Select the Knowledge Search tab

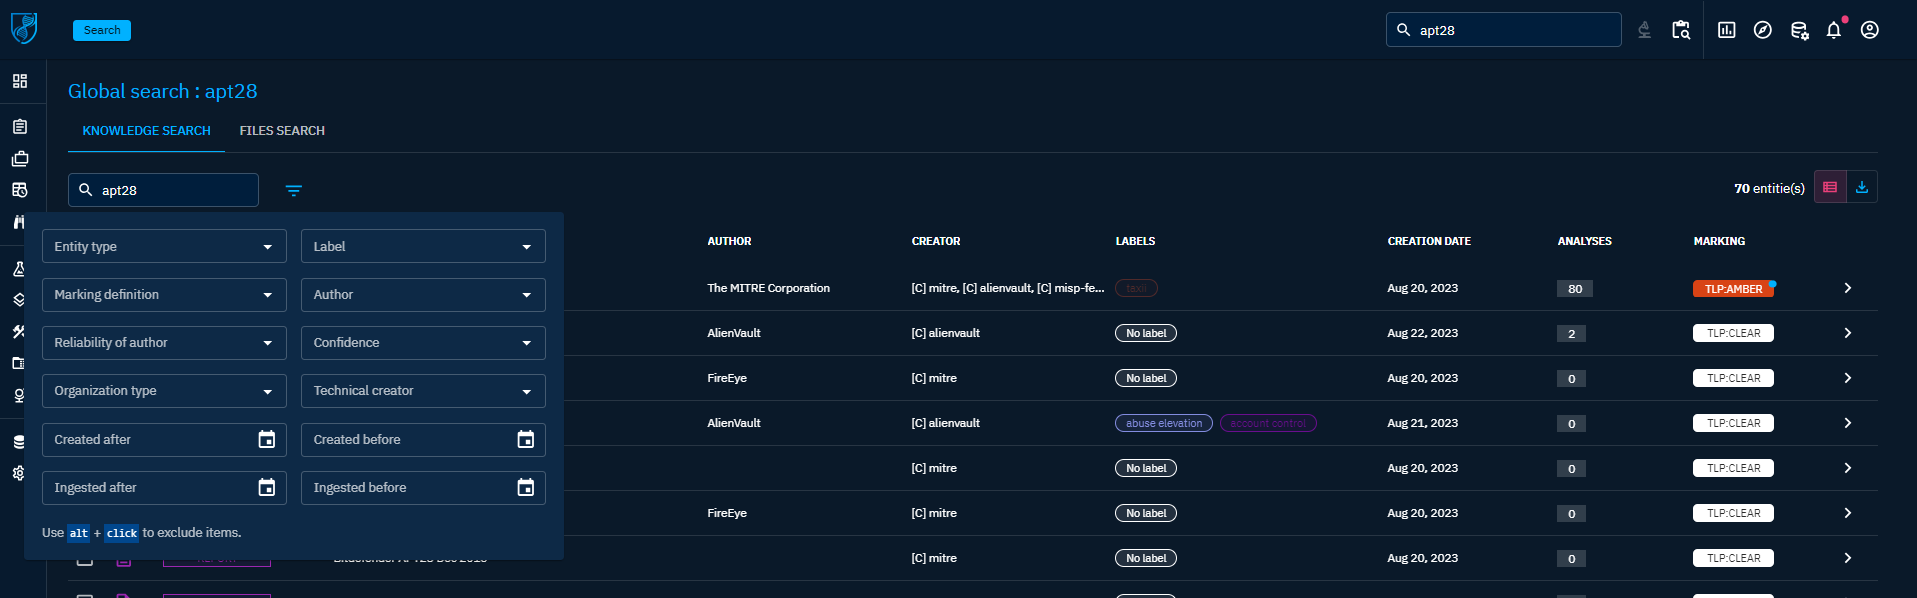pos(146,131)
